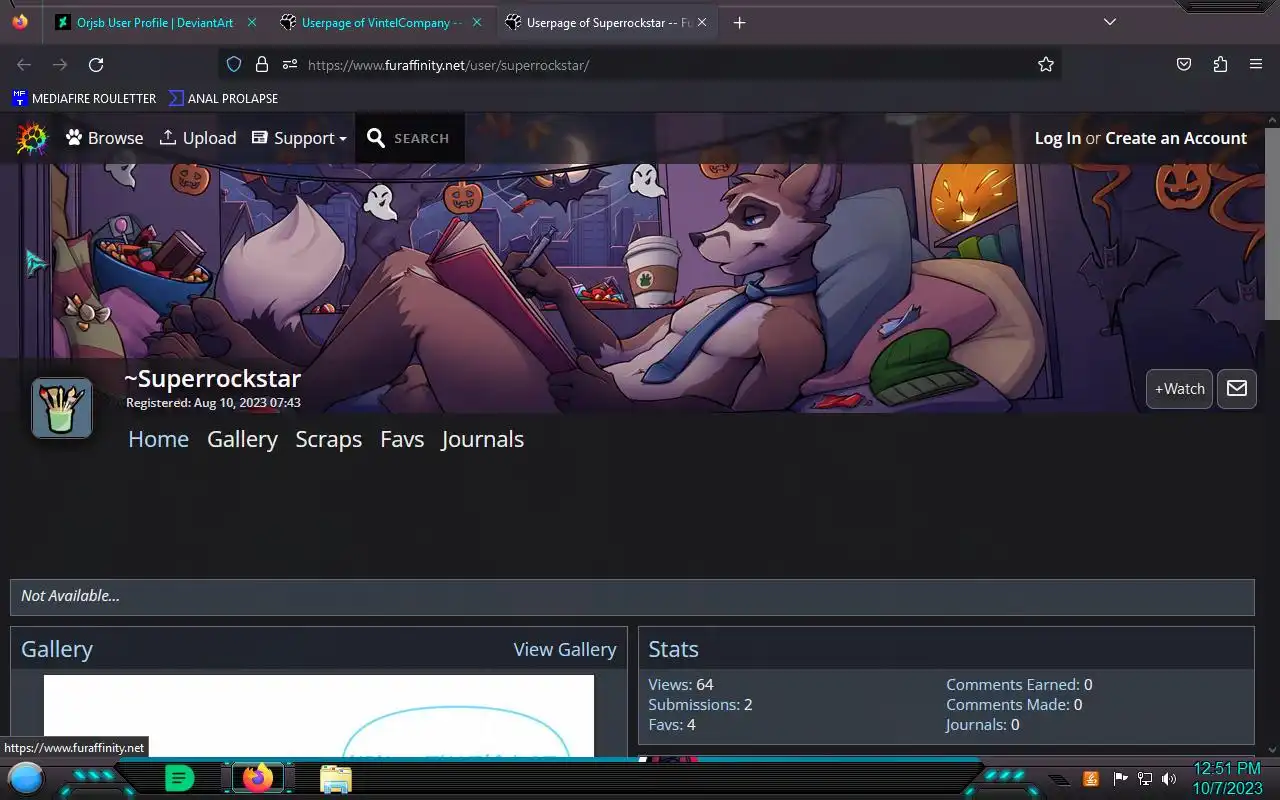Click the Submissions: 2 stat
This screenshot has width=1280, height=800.
700,705
